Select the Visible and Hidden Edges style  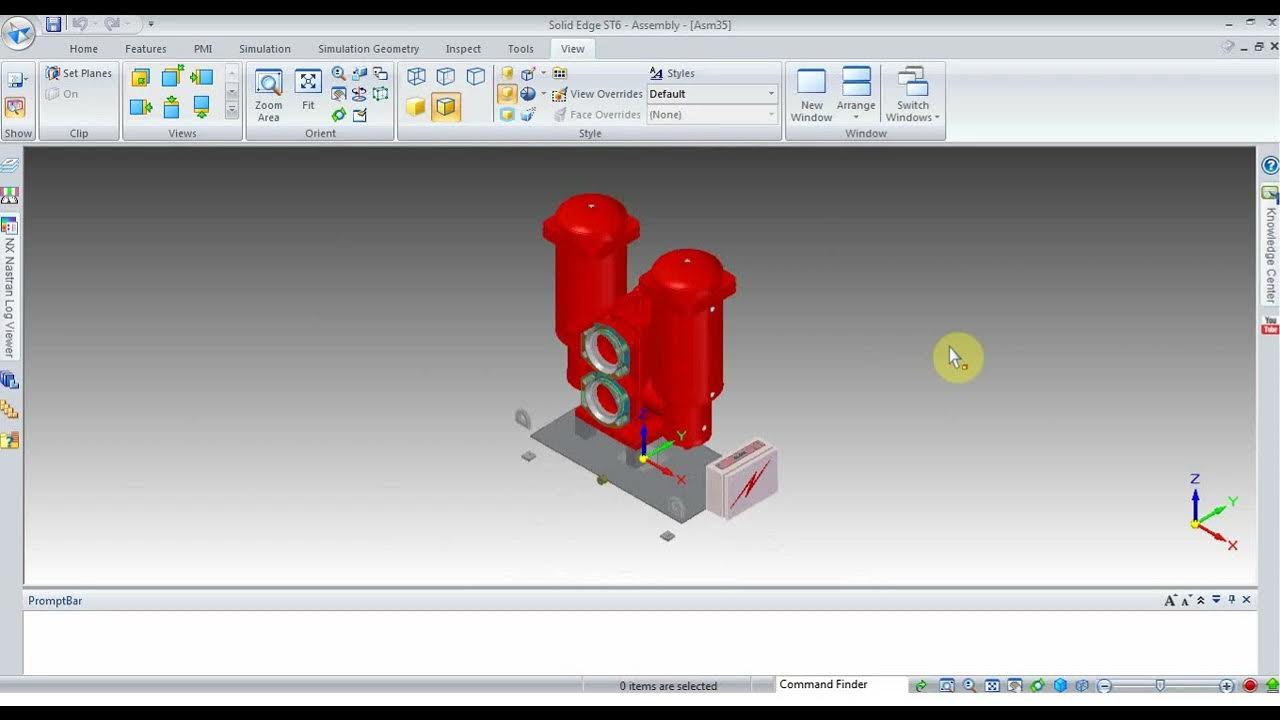click(x=446, y=76)
